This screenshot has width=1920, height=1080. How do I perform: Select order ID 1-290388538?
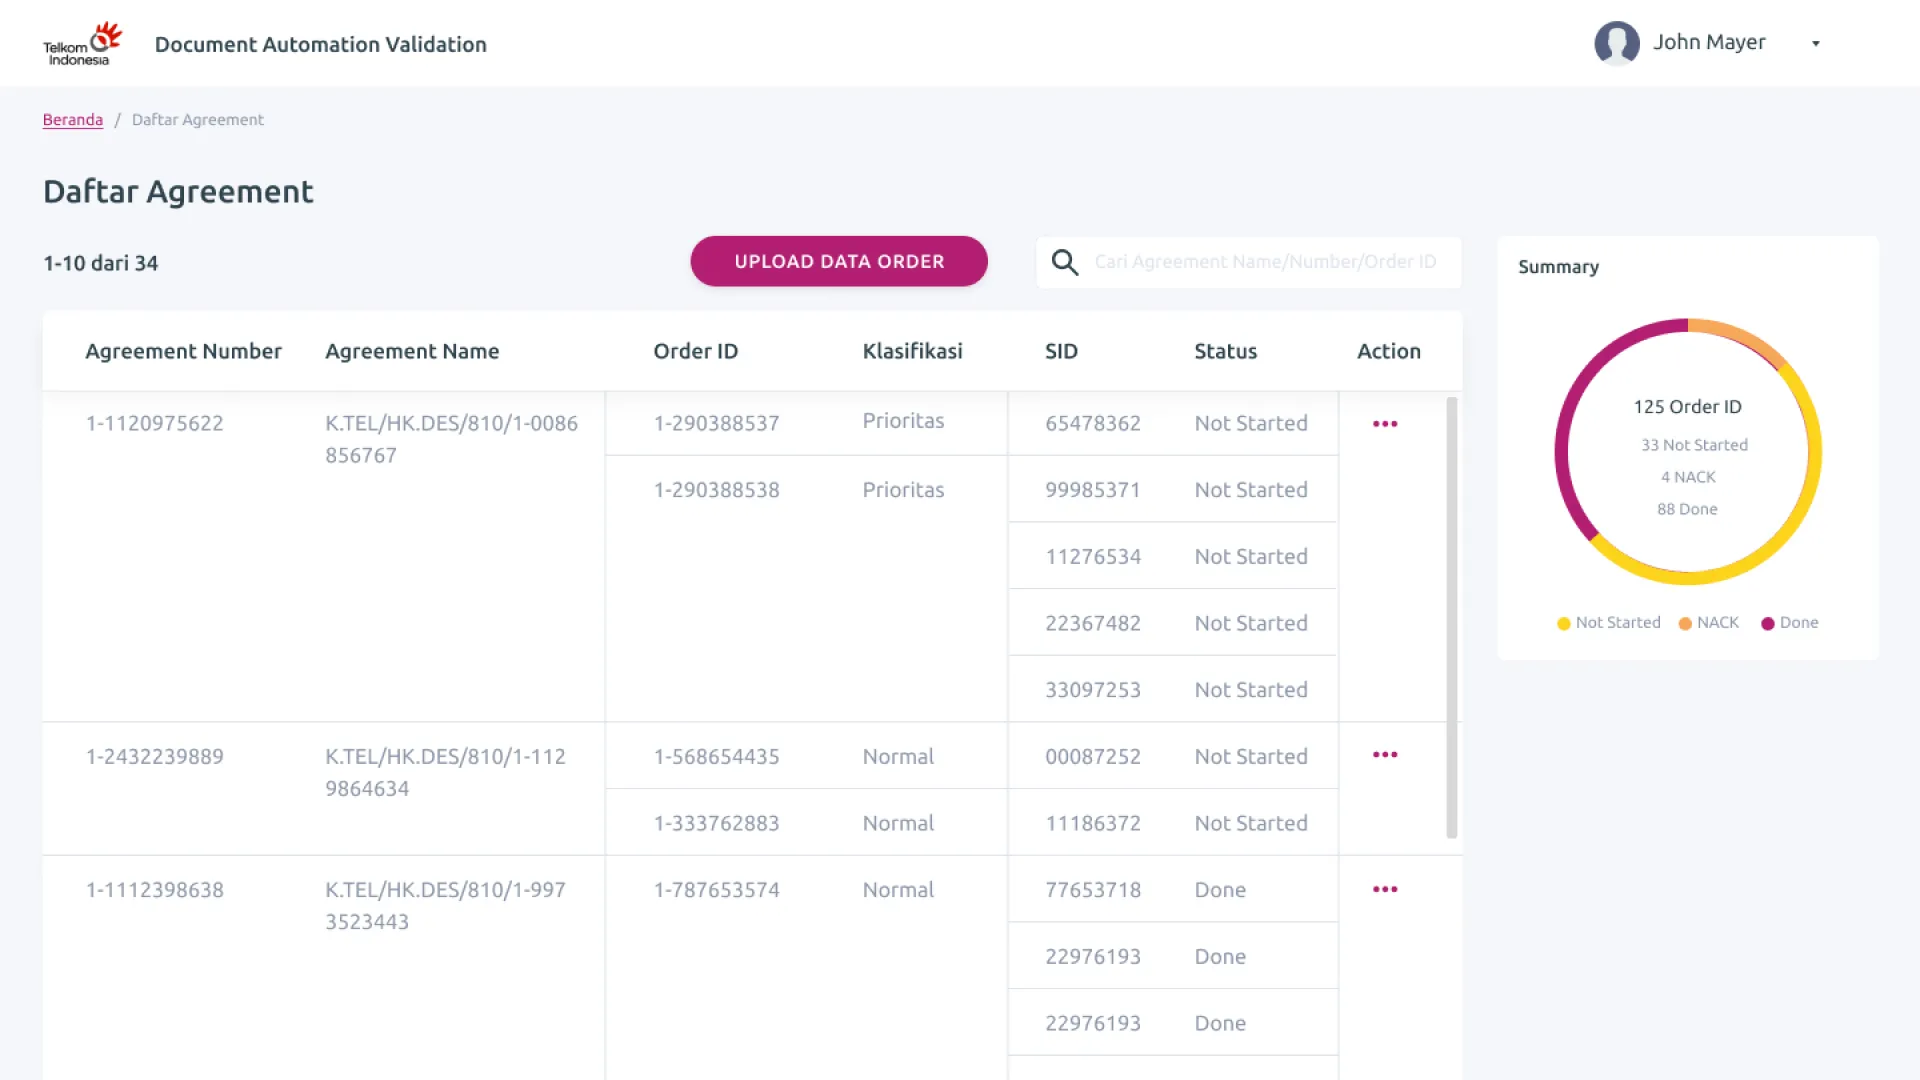coord(717,489)
